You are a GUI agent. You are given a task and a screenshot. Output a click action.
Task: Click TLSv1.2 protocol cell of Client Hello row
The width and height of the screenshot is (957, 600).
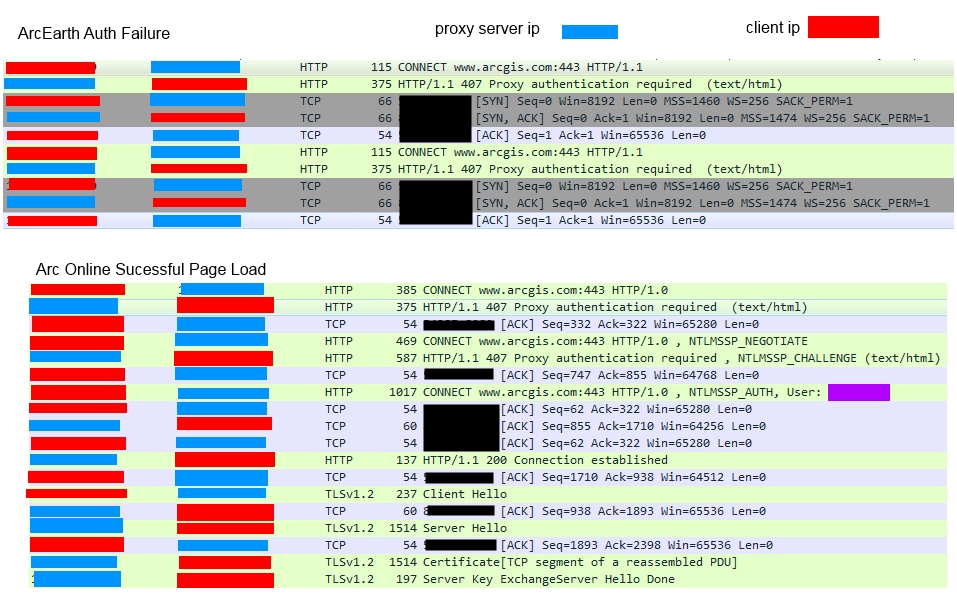click(x=349, y=494)
